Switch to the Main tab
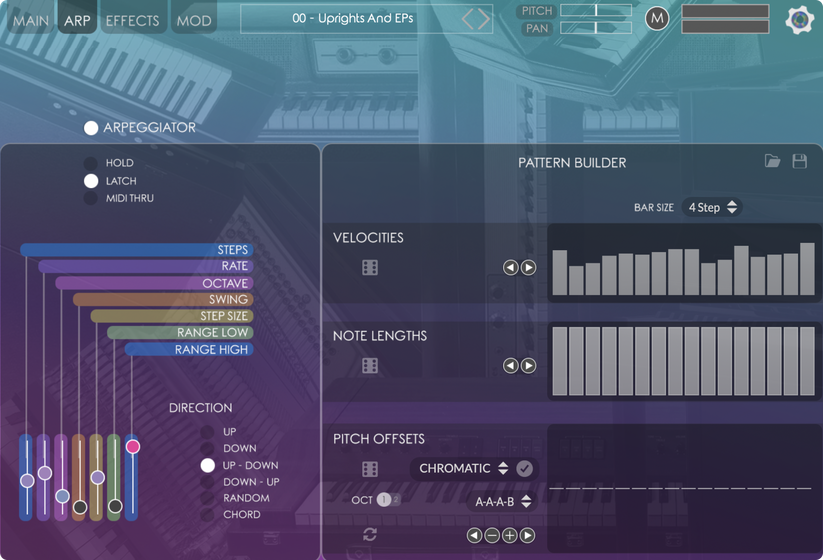The width and height of the screenshot is (823, 560). pyautogui.click(x=30, y=20)
